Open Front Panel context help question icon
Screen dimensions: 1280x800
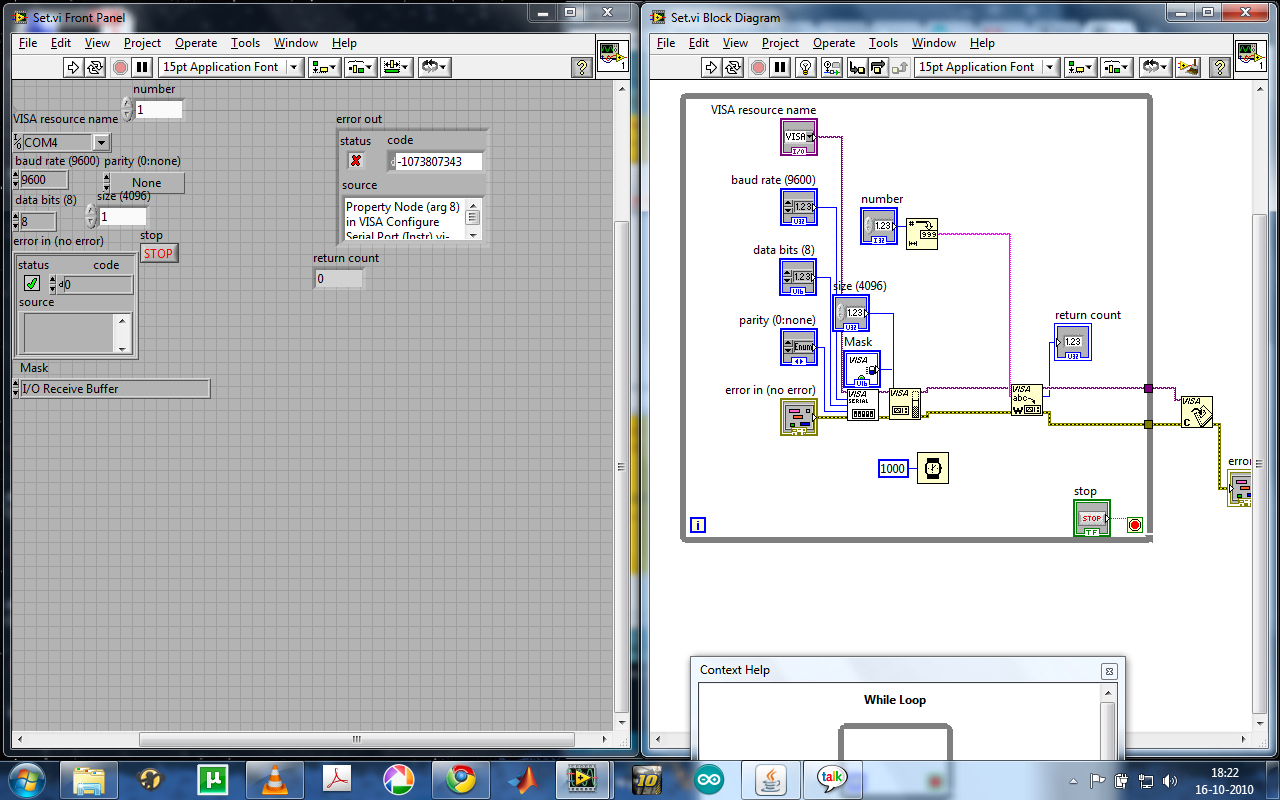[581, 67]
